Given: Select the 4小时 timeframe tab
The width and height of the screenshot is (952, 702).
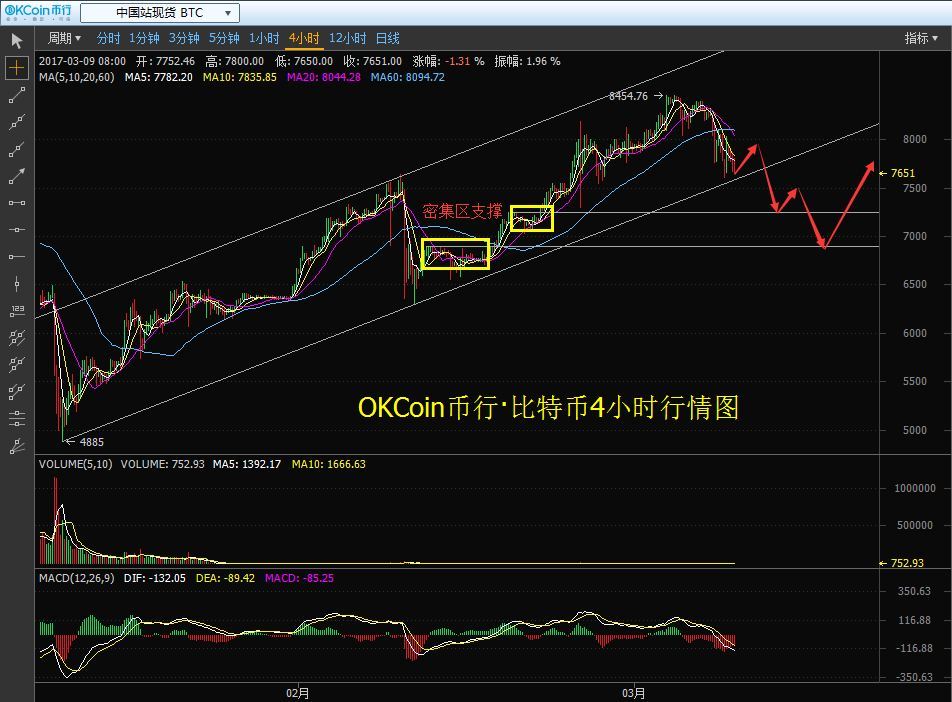Looking at the screenshot, I should [304, 38].
